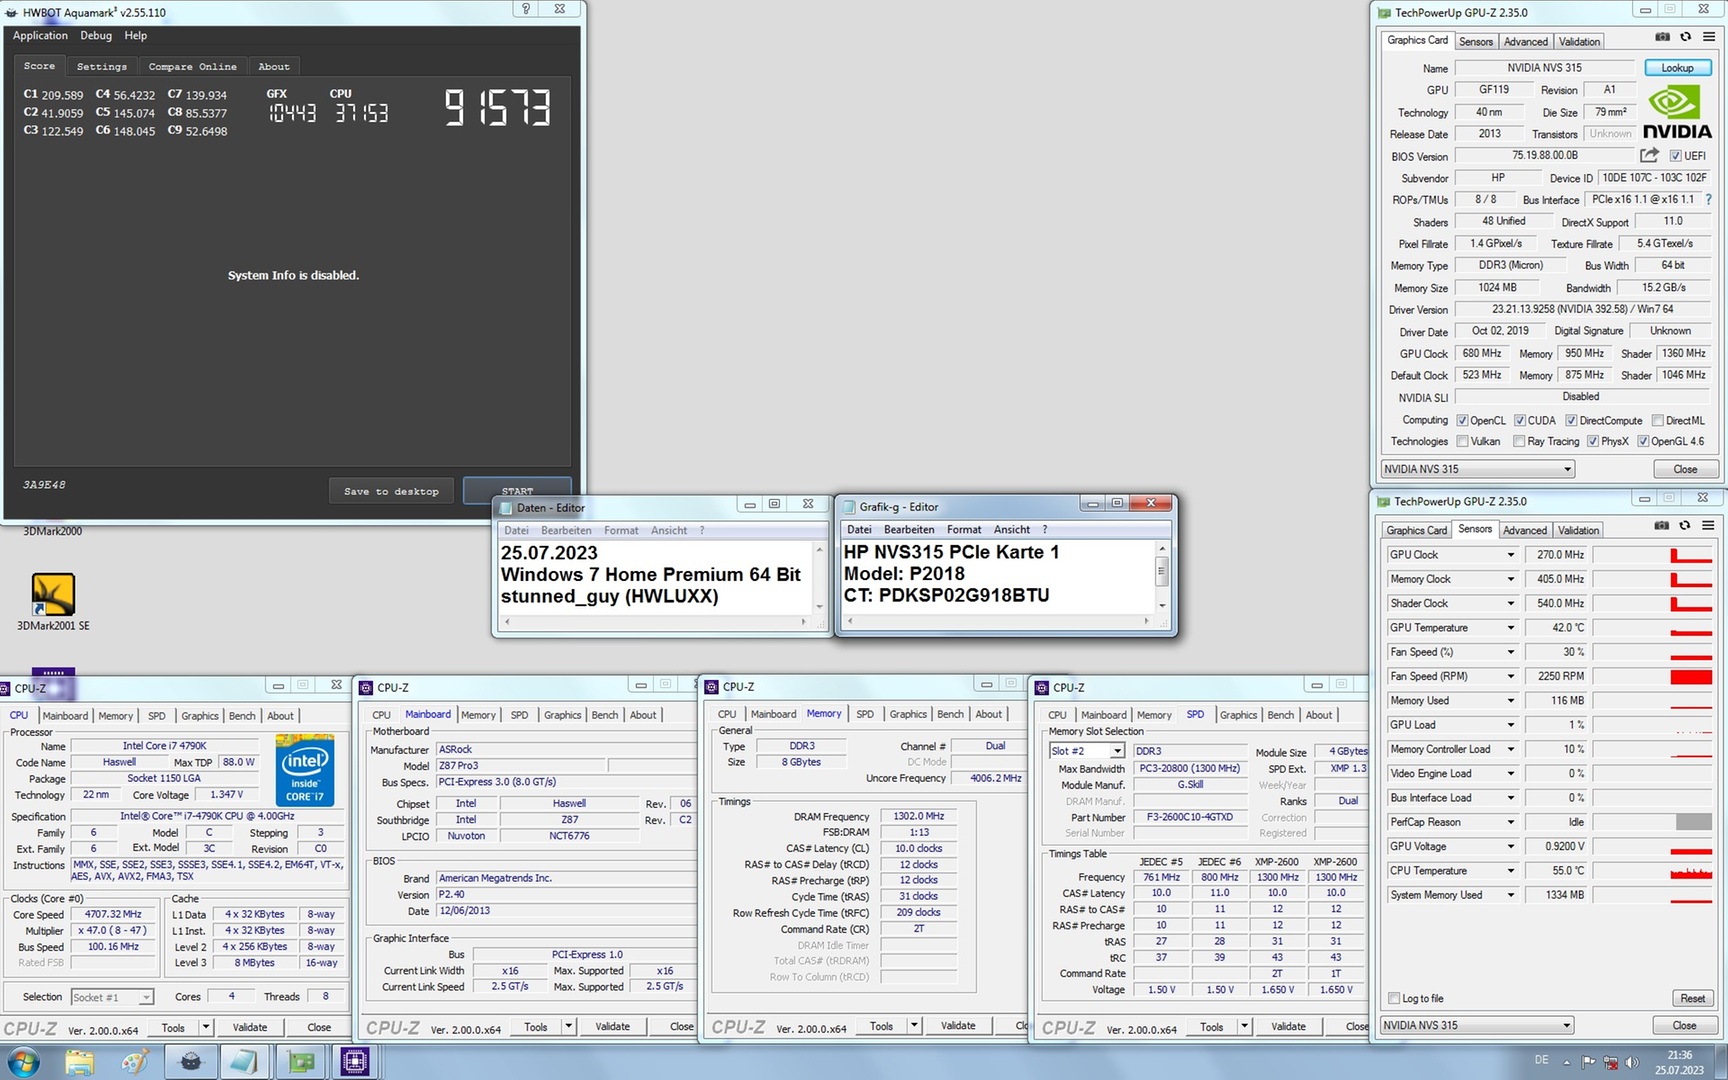Click the clock showing 21:36 in taskbar
The height and width of the screenshot is (1080, 1728).
(x=1680, y=1055)
